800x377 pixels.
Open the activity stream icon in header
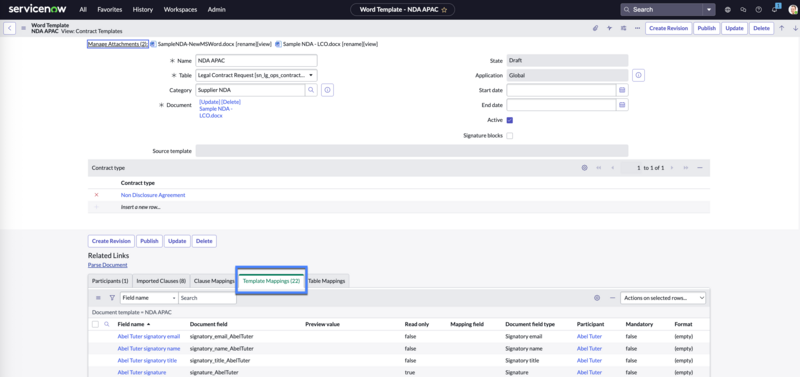tap(609, 28)
